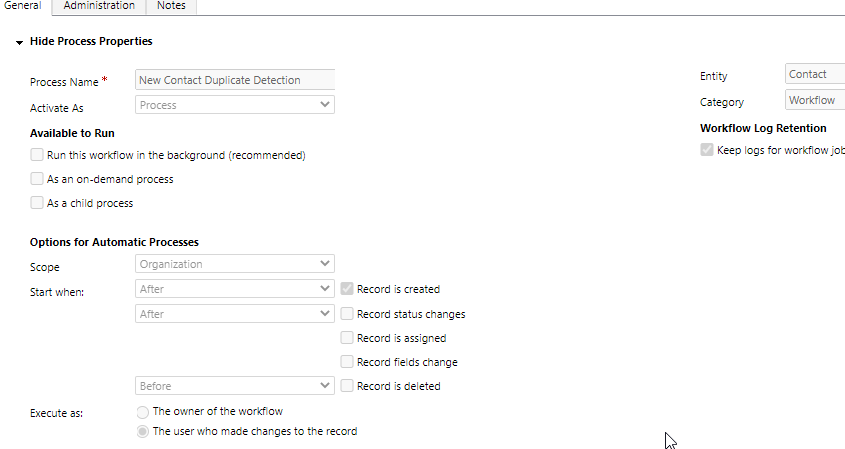Check the As an on-demand process option
Image resolution: width=845 pixels, height=449 pixels.
pos(37,179)
